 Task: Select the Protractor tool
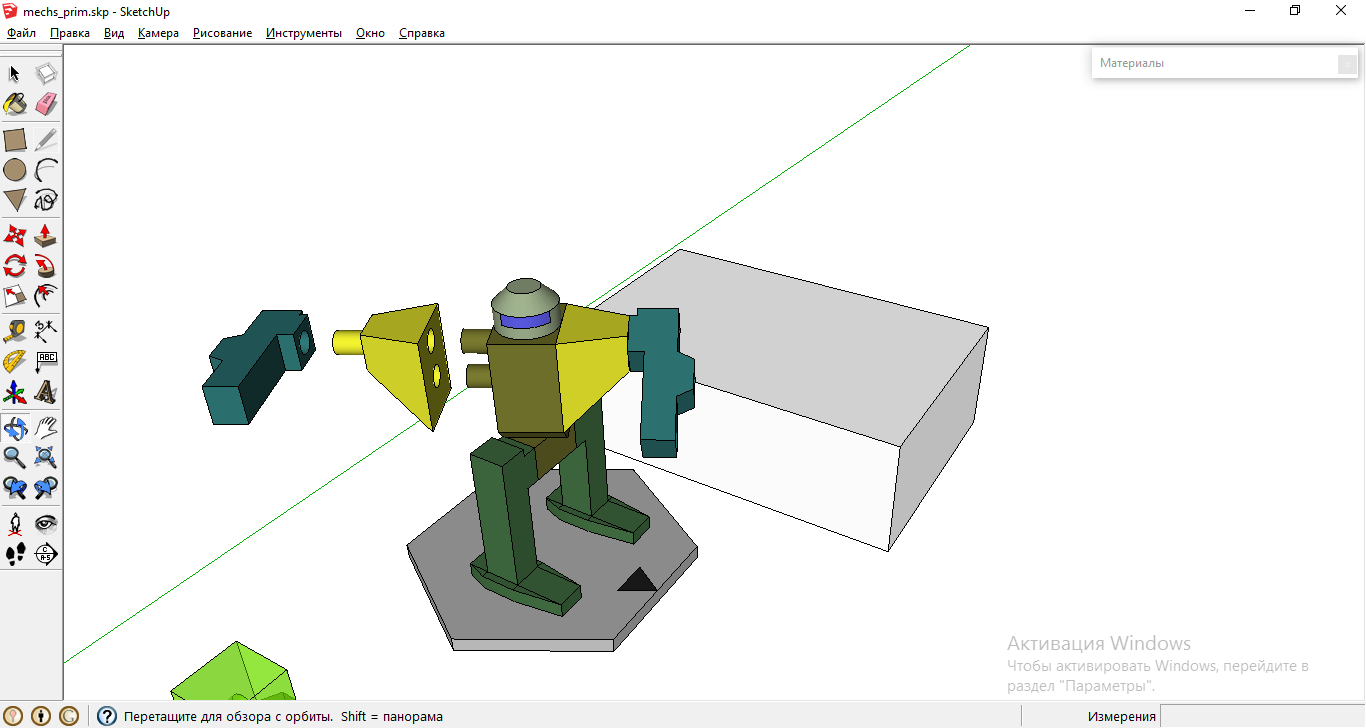[x=15, y=360]
